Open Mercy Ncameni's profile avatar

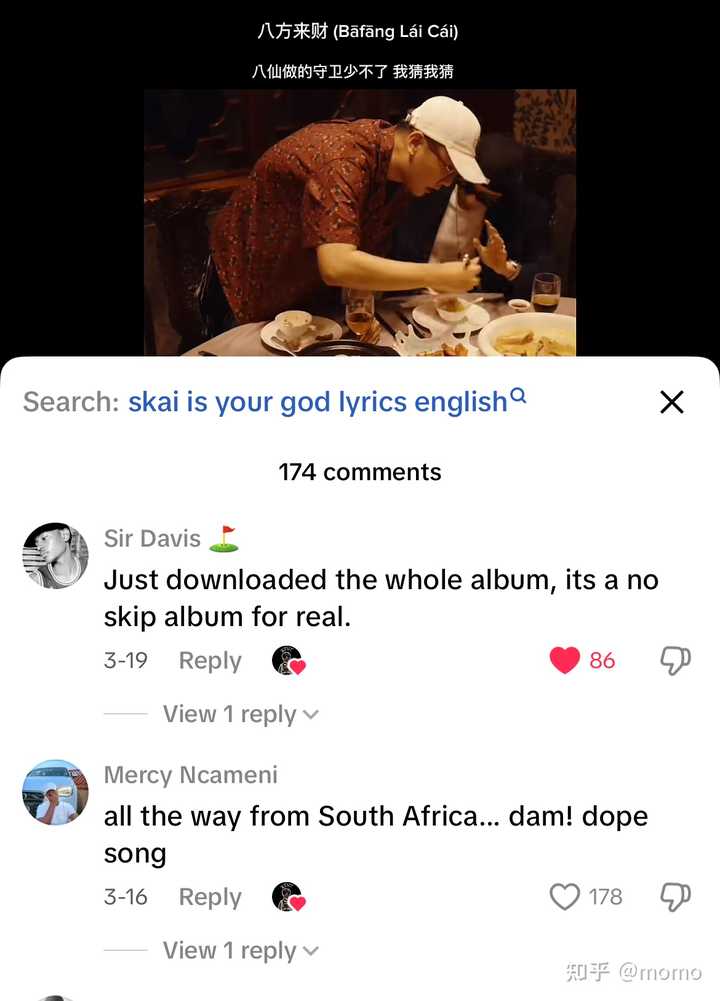(x=56, y=792)
